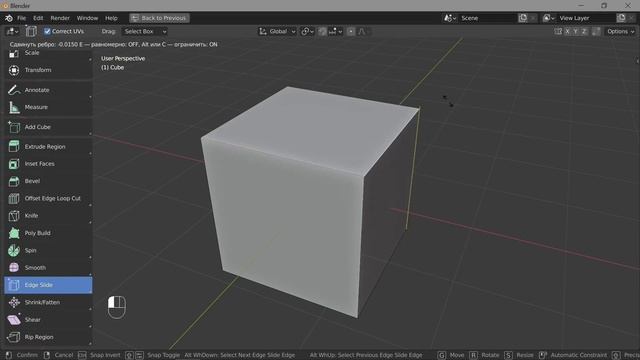Select the Spin tool
This screenshot has height=360, width=640.
(48, 251)
